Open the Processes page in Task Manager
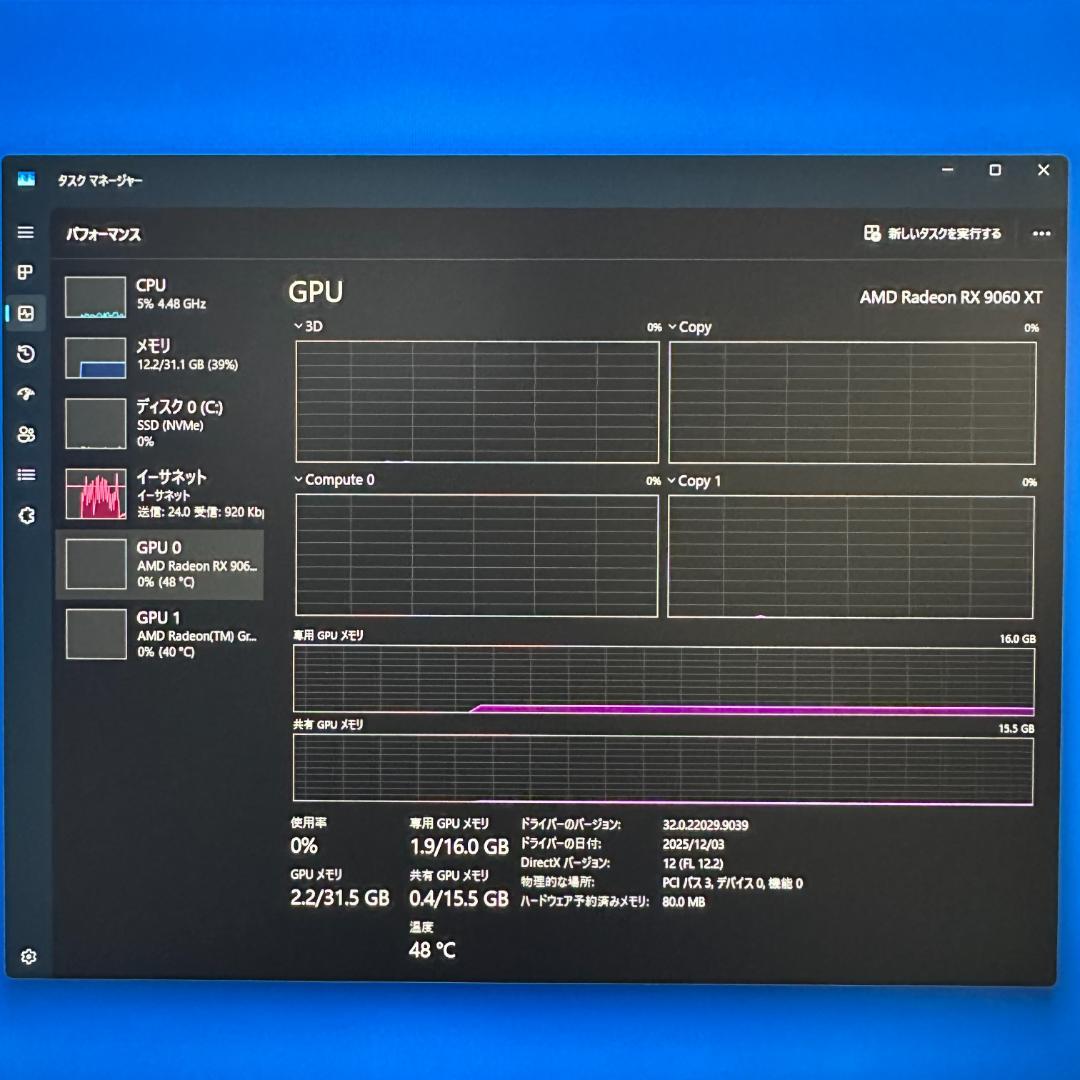The width and height of the screenshot is (1080, 1080). 26,273
